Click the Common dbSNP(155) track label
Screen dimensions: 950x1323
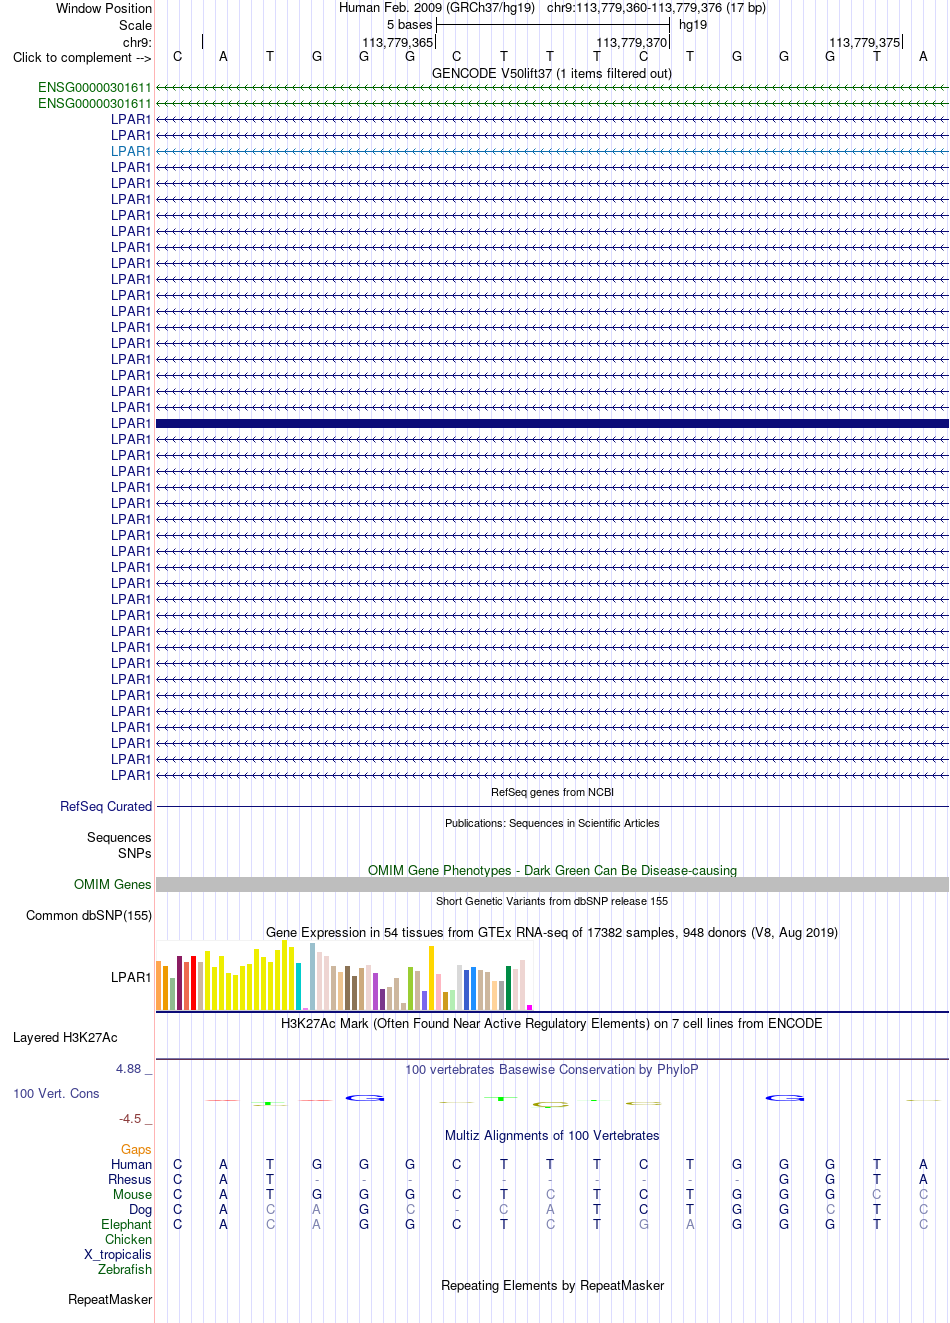pos(89,915)
